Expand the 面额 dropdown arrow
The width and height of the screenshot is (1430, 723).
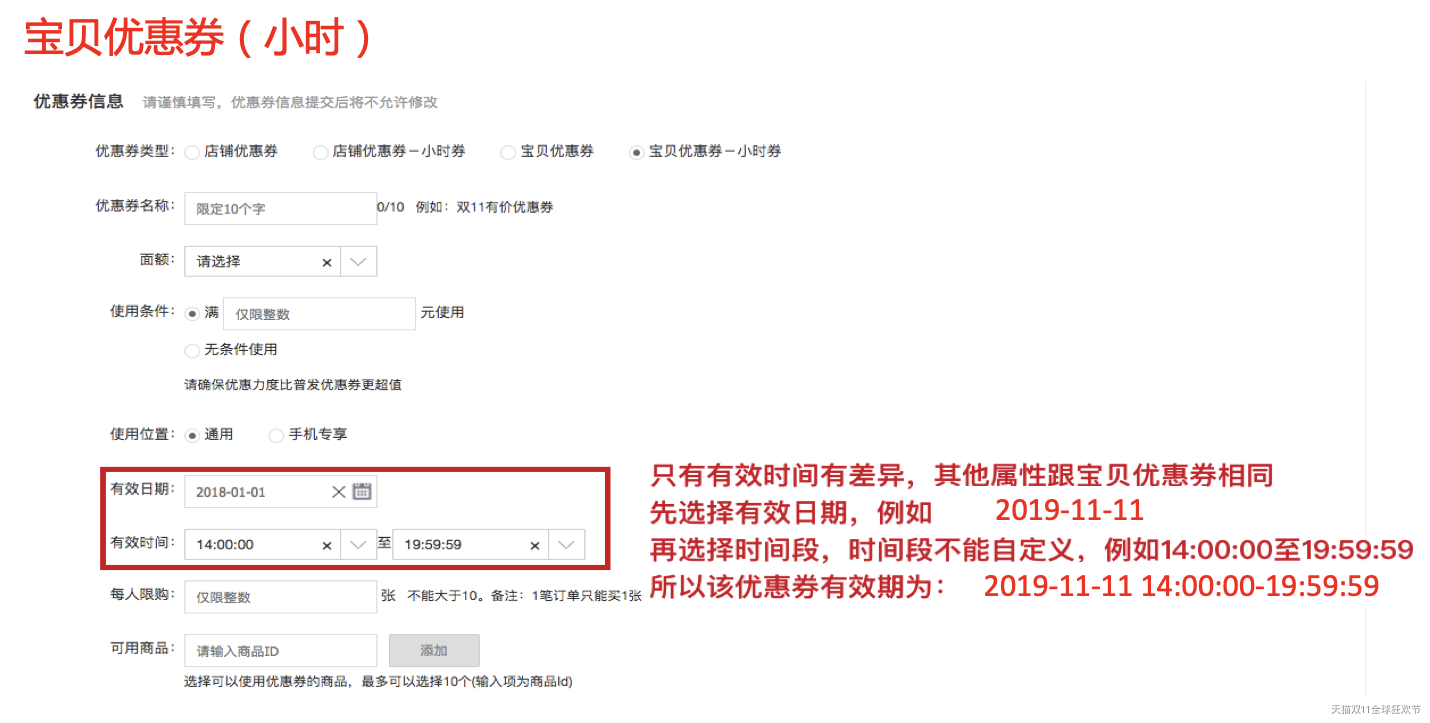[359, 262]
